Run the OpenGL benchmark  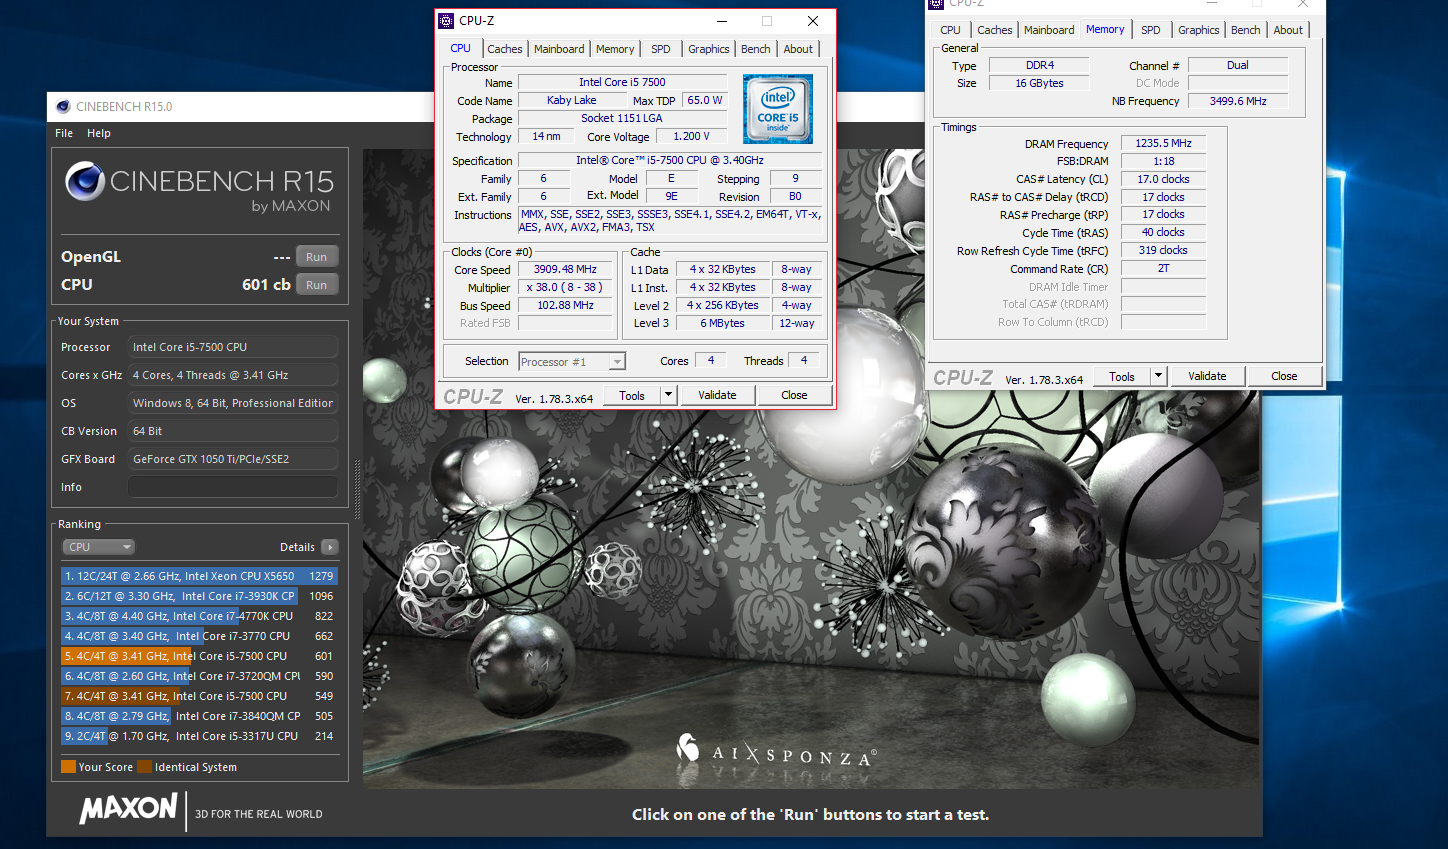(x=317, y=257)
